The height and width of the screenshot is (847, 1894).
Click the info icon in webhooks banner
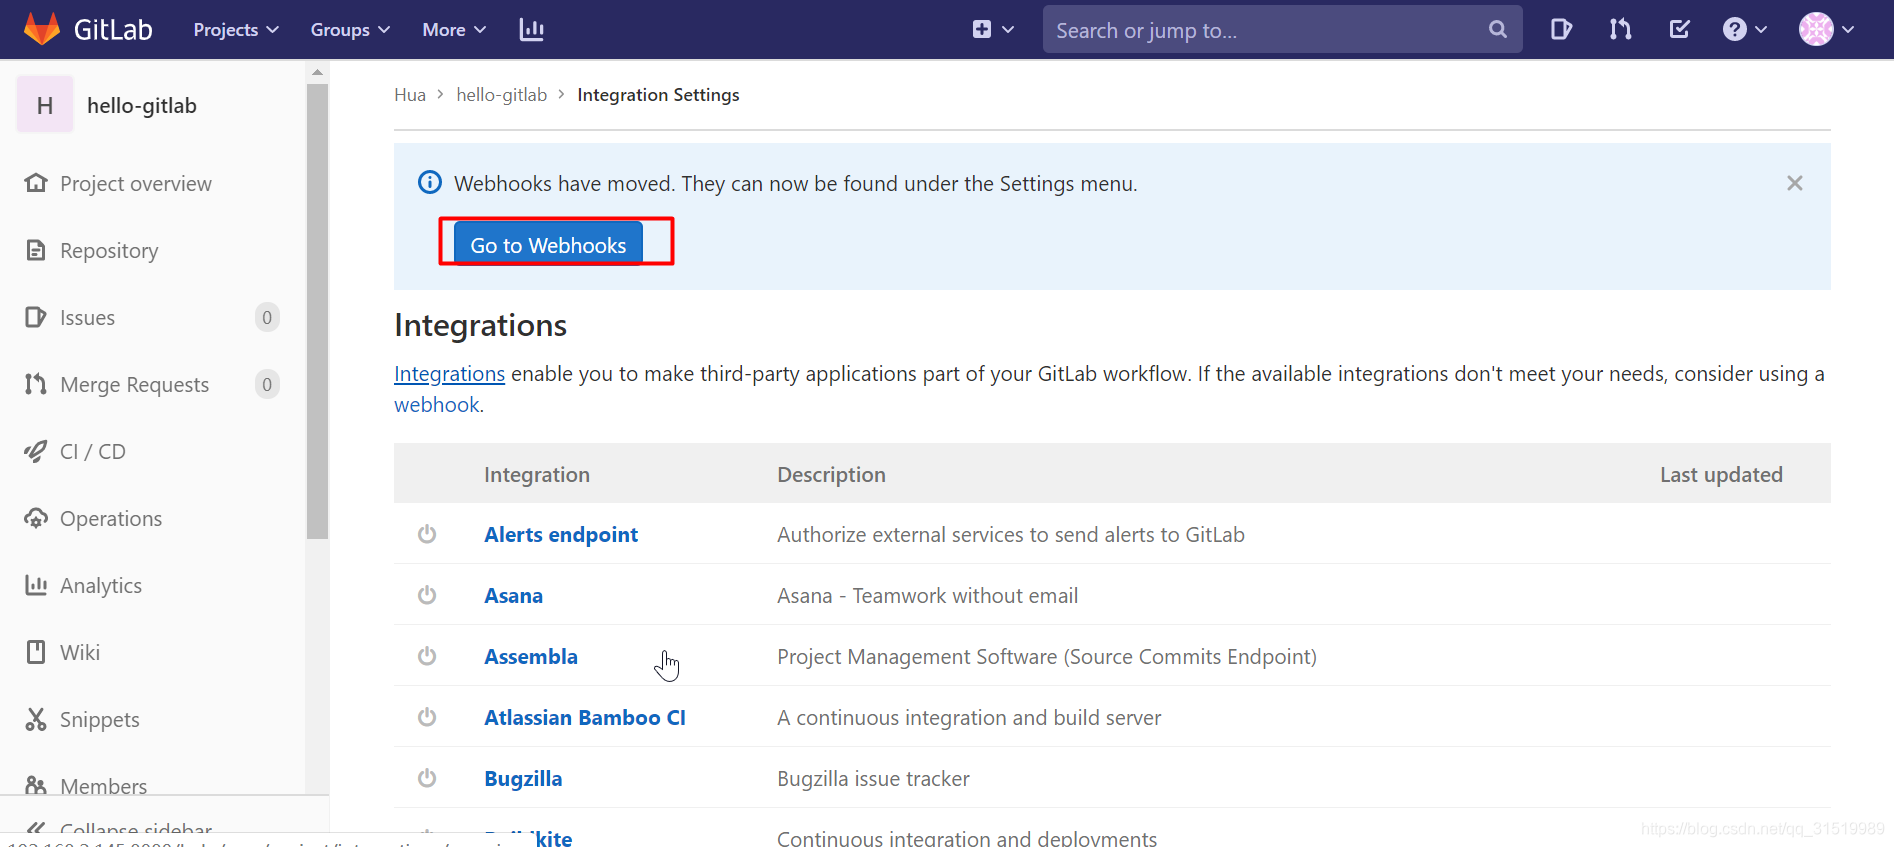[x=430, y=182]
